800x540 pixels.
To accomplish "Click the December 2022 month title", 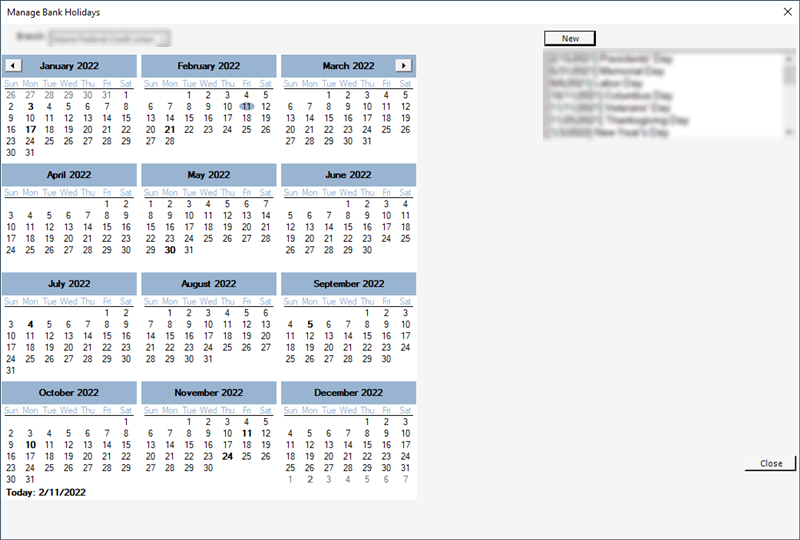I will [x=348, y=392].
